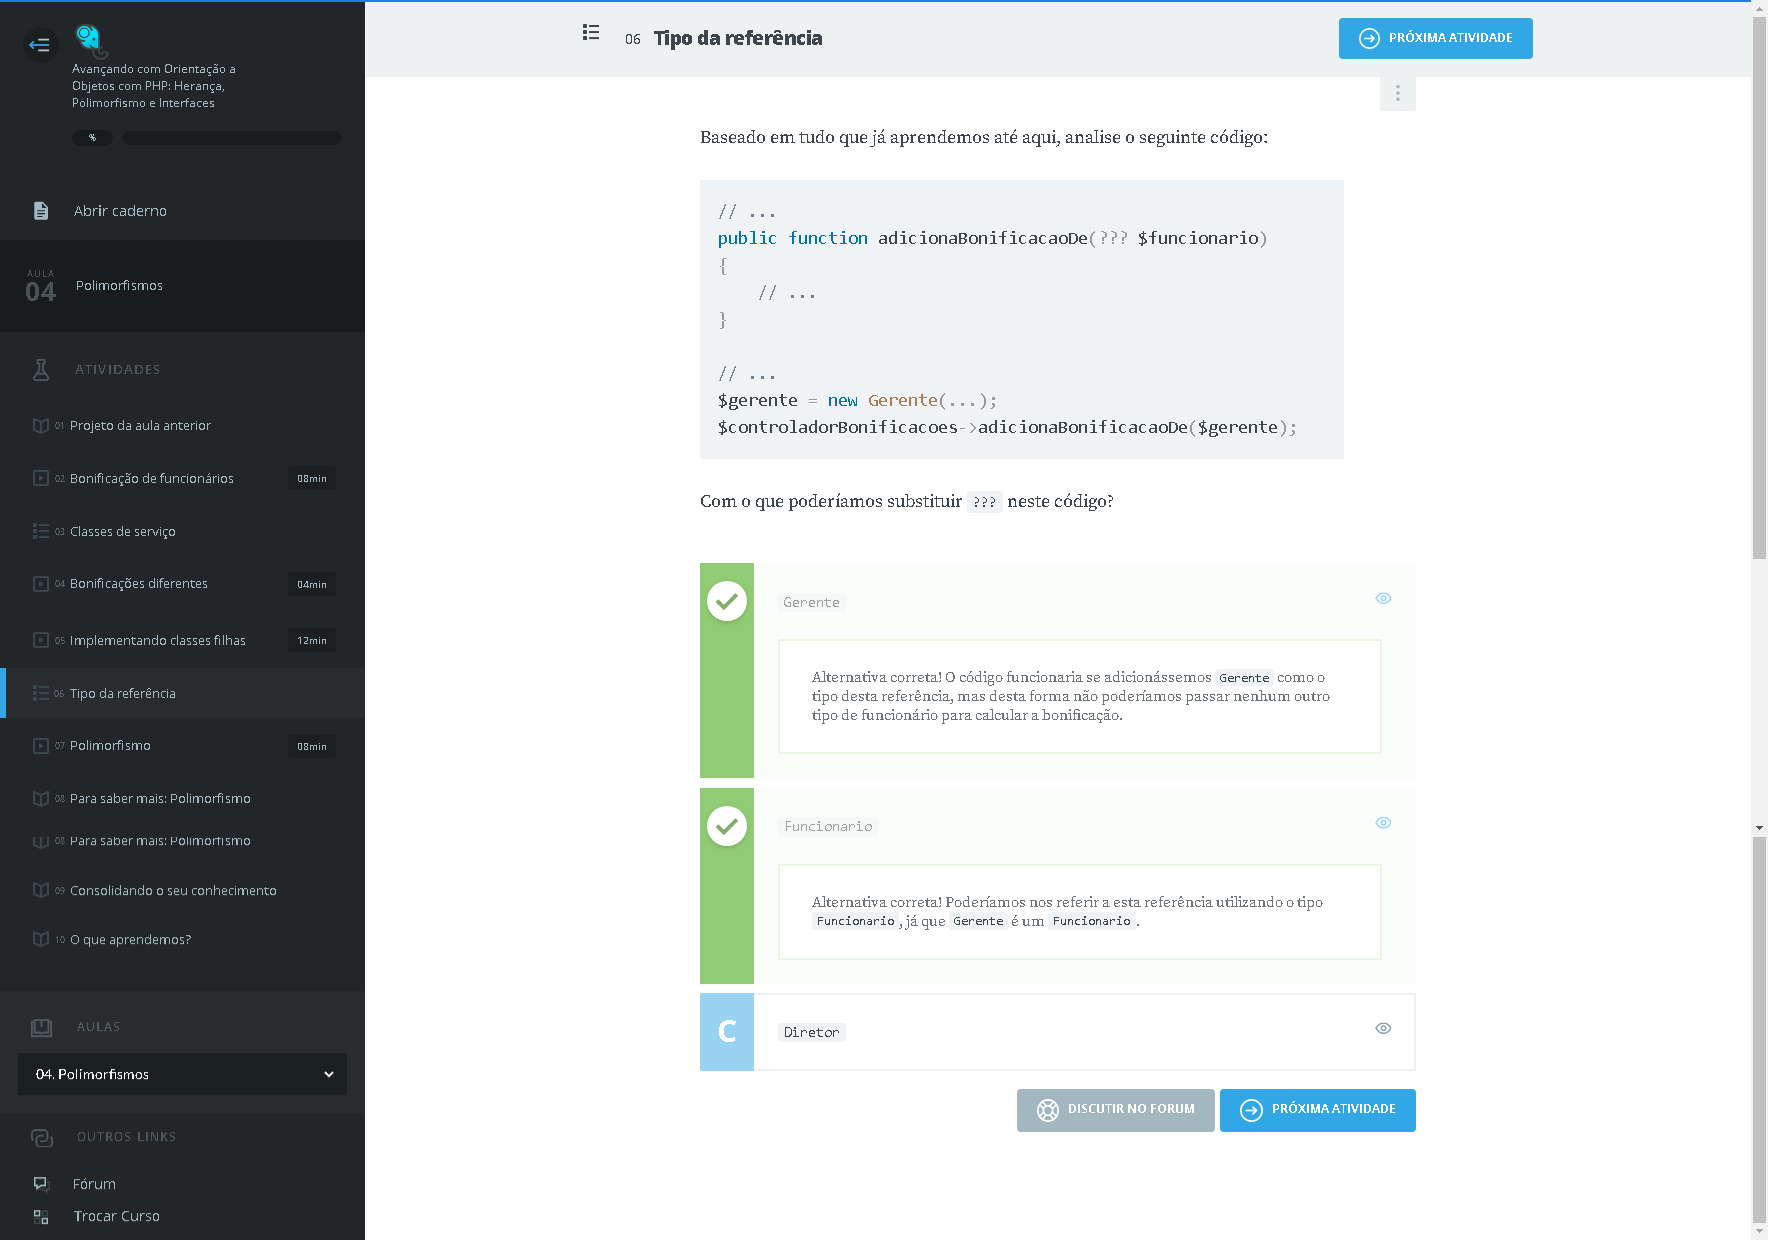Click Discutir no Forum button
The image size is (1768, 1240).
[x=1115, y=1110]
